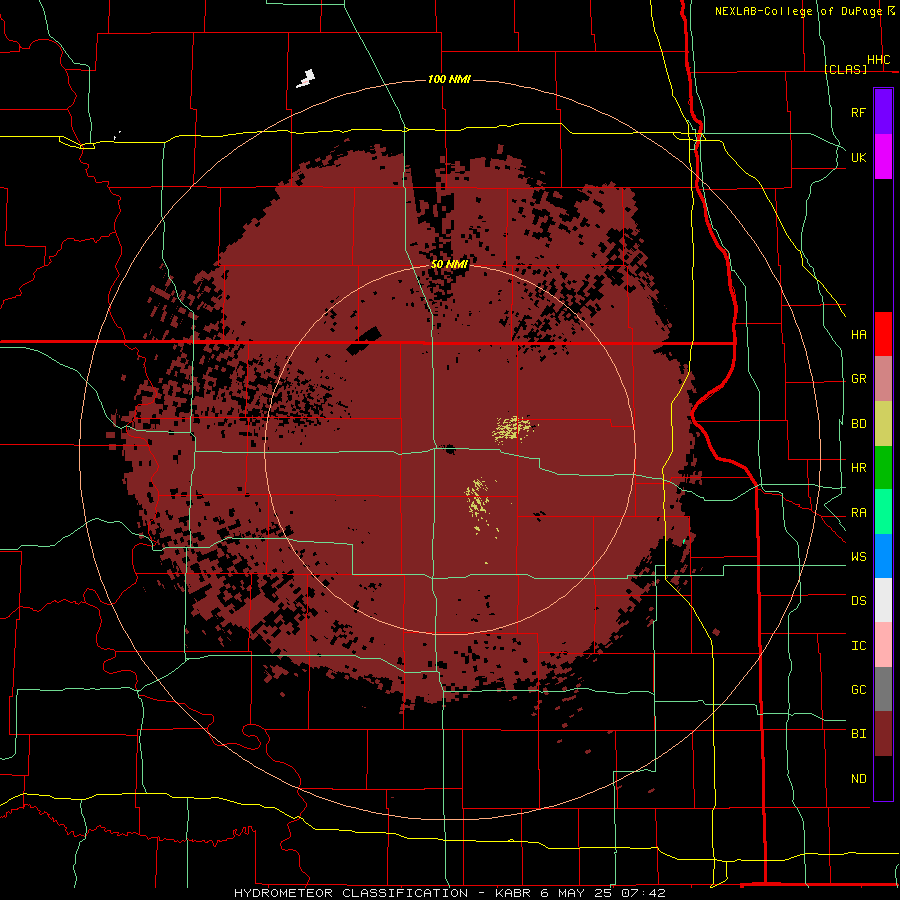The height and width of the screenshot is (900, 900).
Task: Click the UK magenta color swatch
Action: pyautogui.click(x=883, y=157)
